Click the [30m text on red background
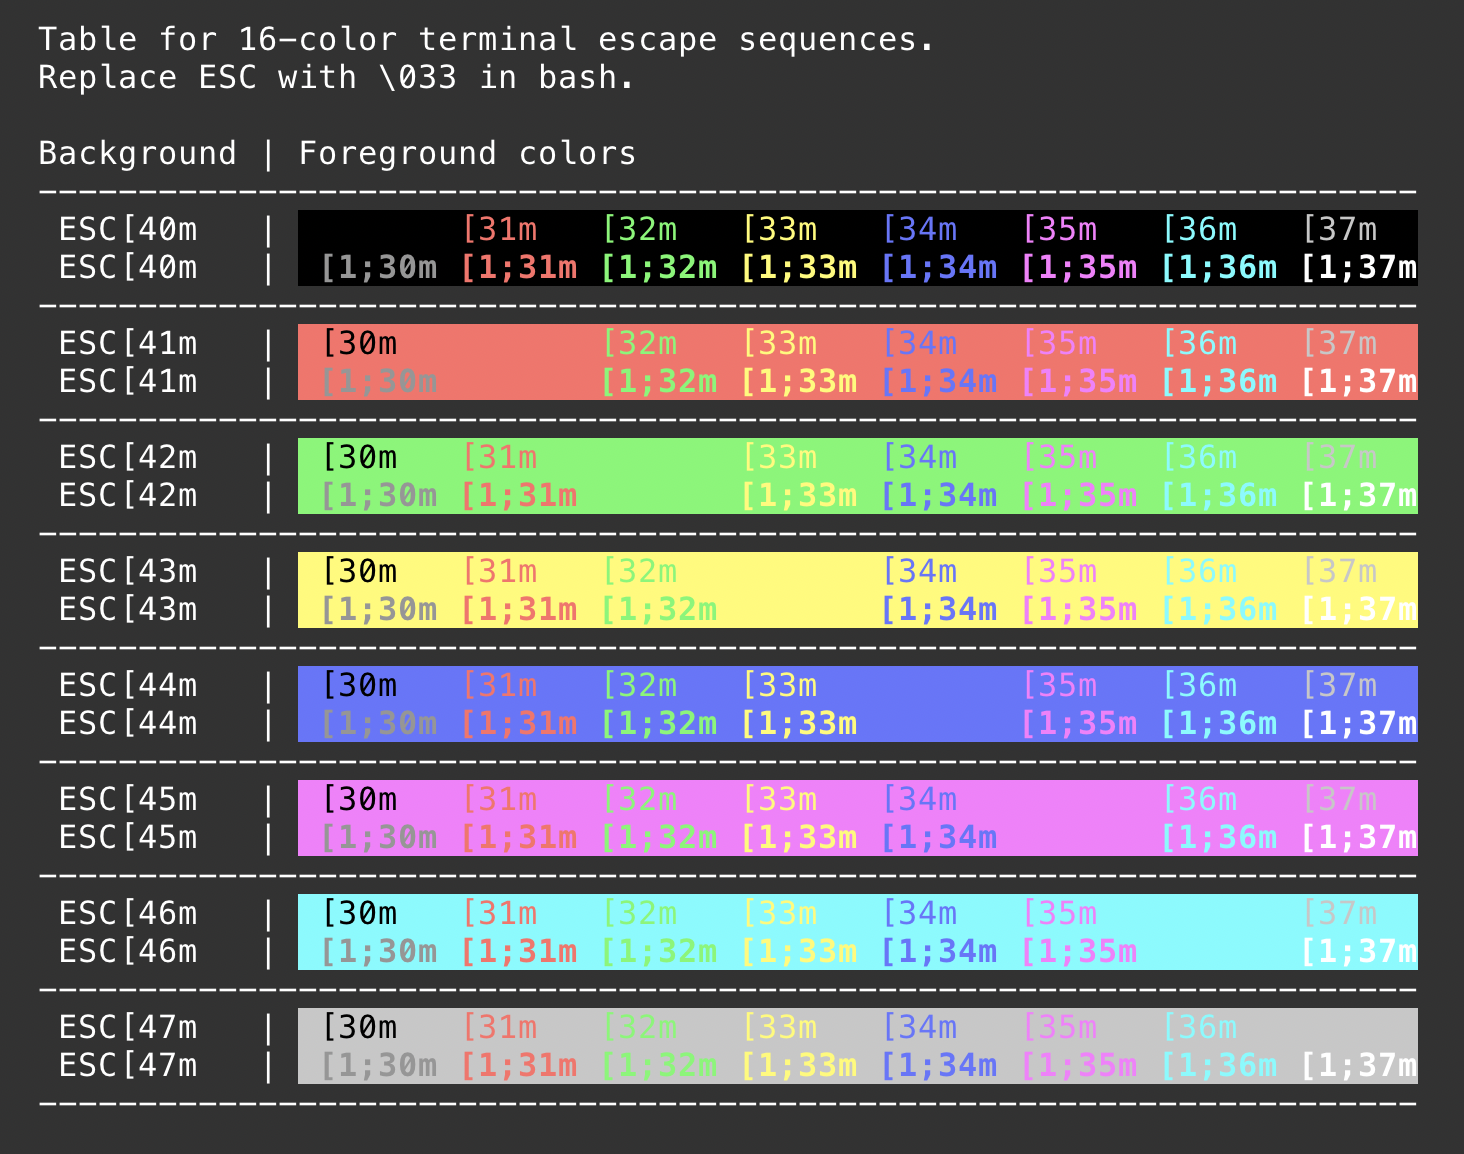Image resolution: width=1464 pixels, height=1154 pixels. pos(359,344)
